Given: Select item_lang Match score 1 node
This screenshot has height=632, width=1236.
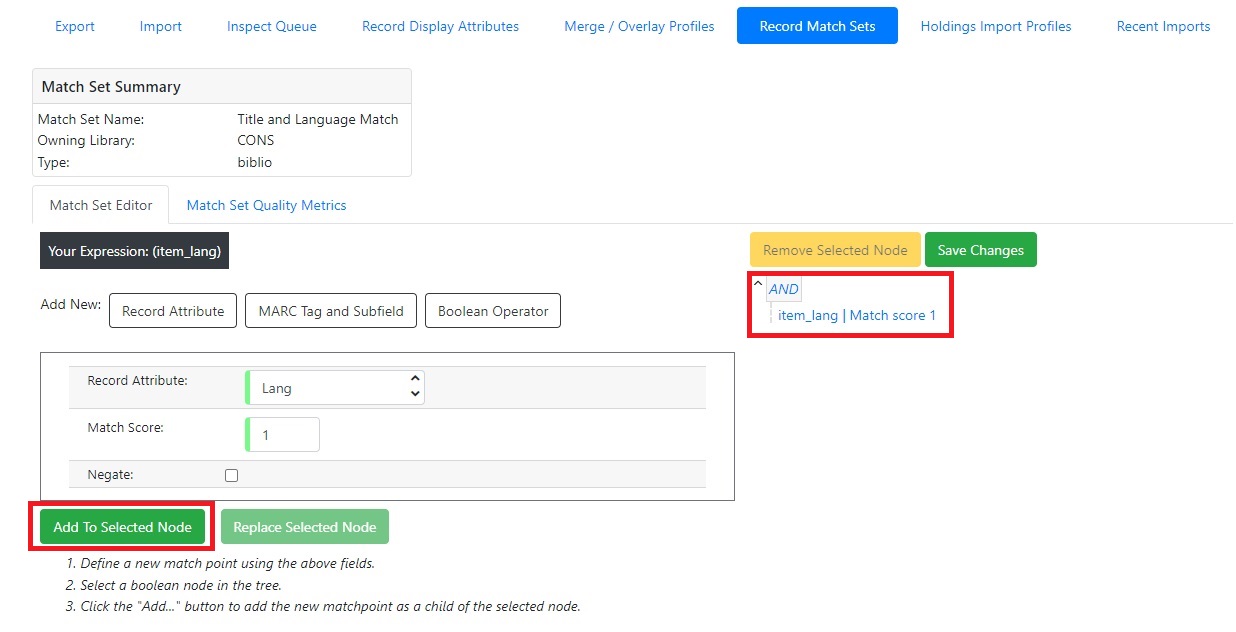Looking at the screenshot, I should coord(857,315).
